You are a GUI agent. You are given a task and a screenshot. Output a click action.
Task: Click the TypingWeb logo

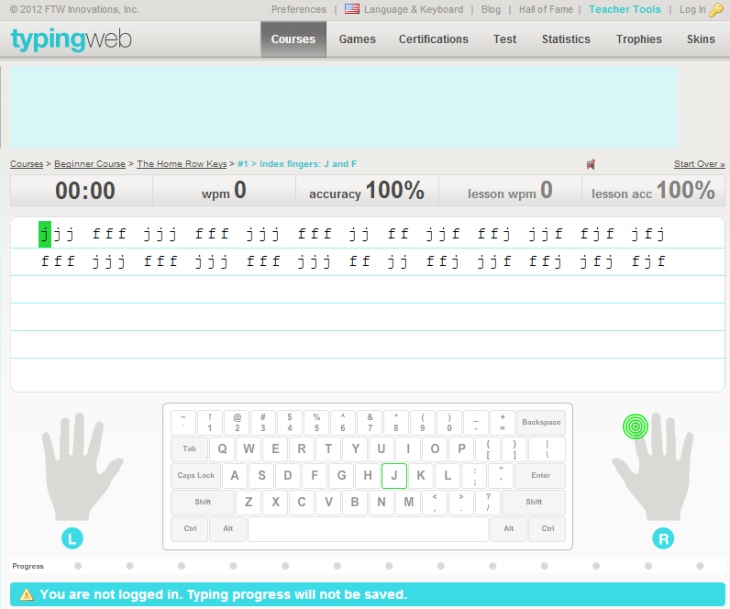pos(70,39)
